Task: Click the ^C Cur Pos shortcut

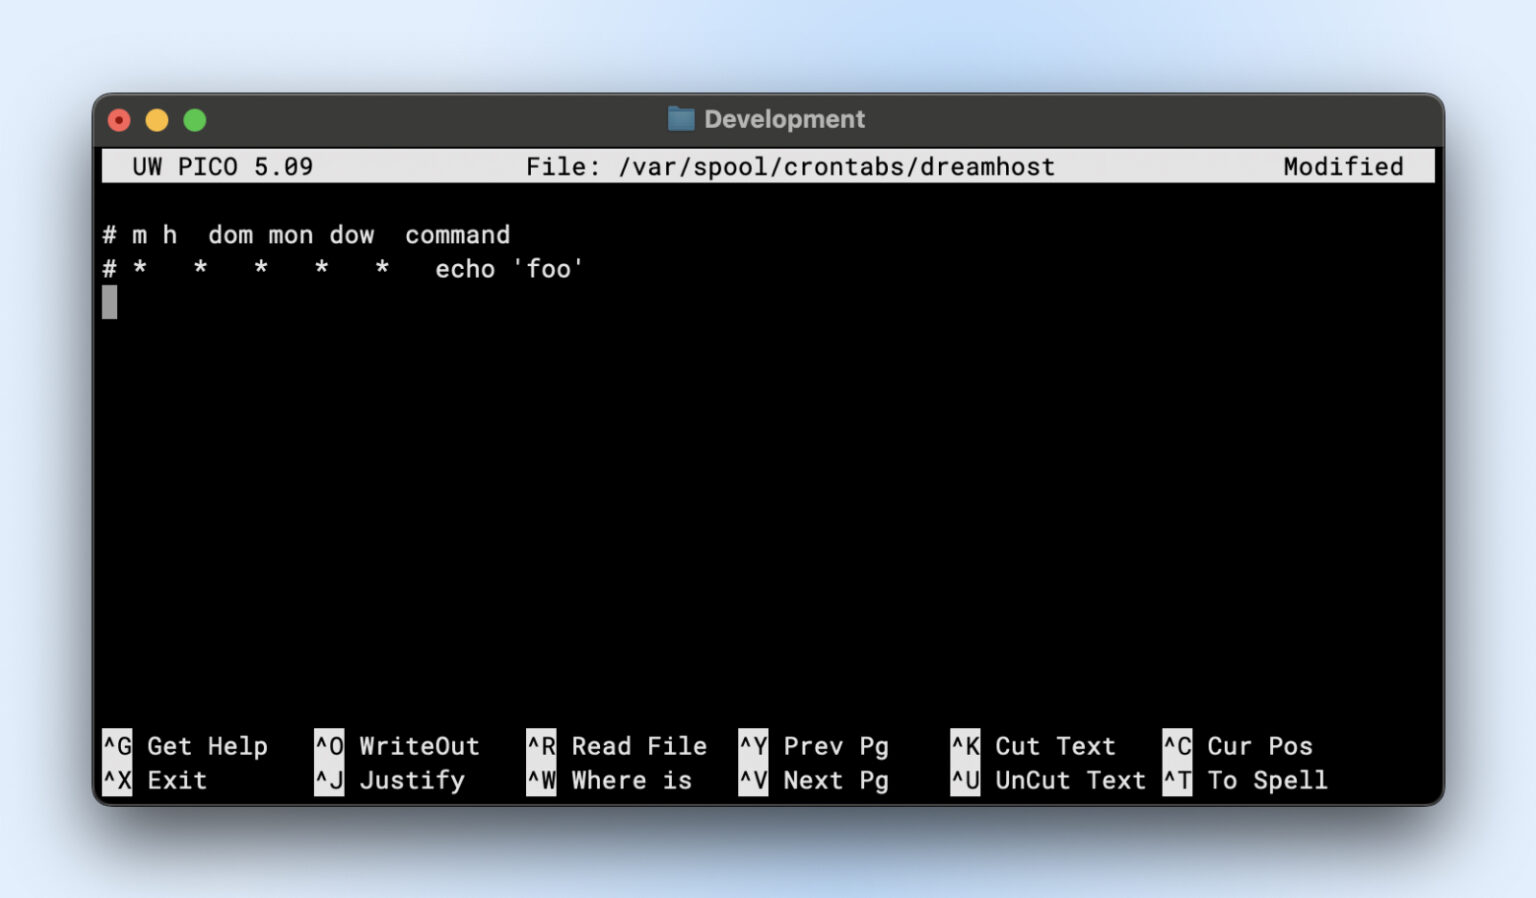Action: (1238, 746)
